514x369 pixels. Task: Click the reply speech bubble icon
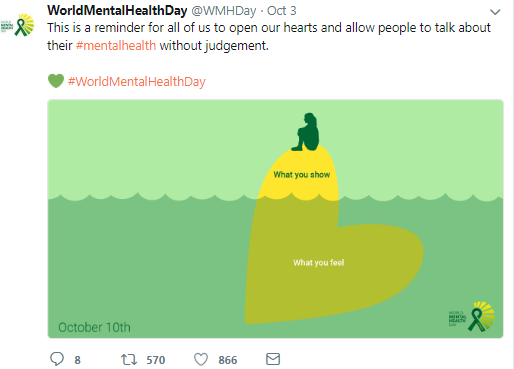pyautogui.click(x=57, y=359)
